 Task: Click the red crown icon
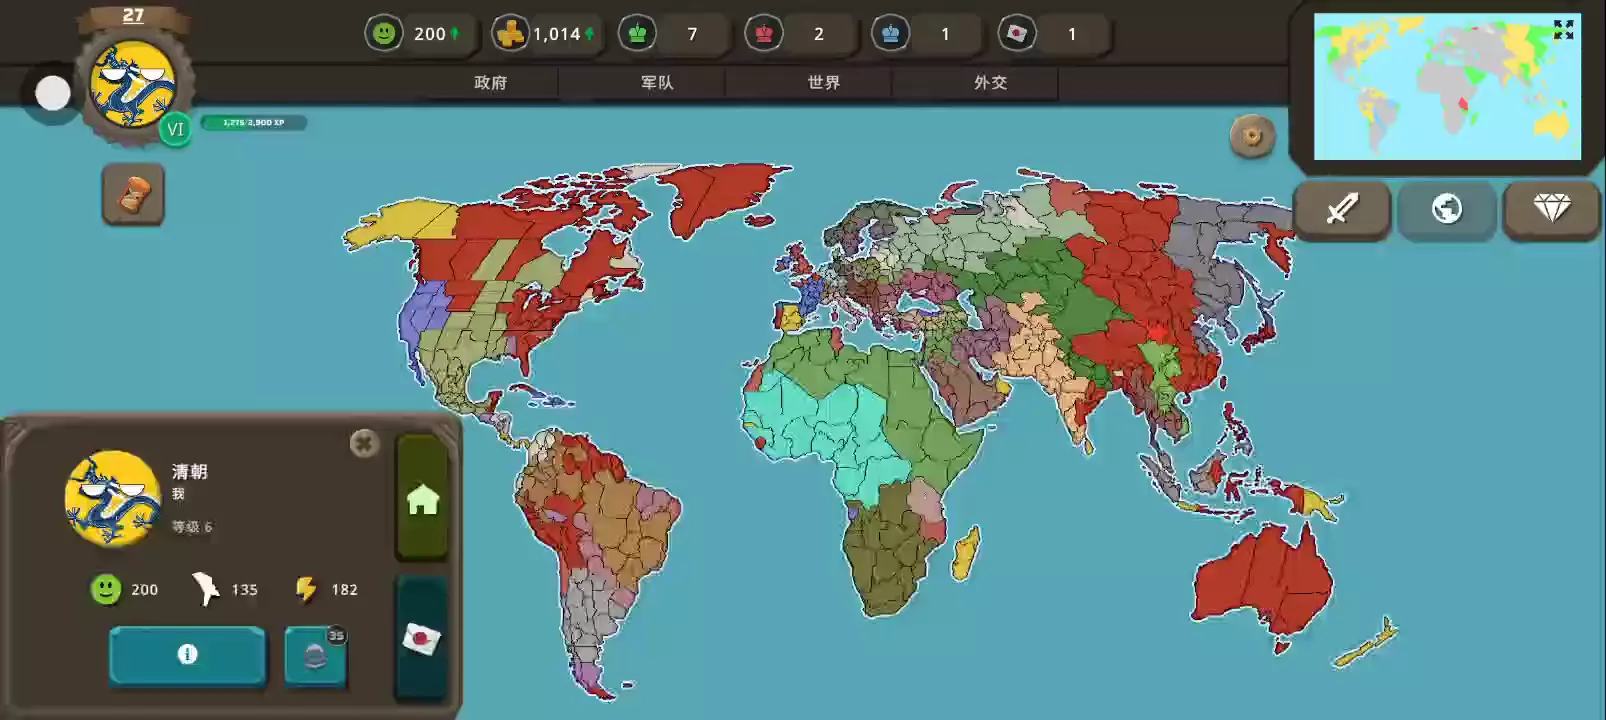(x=764, y=34)
